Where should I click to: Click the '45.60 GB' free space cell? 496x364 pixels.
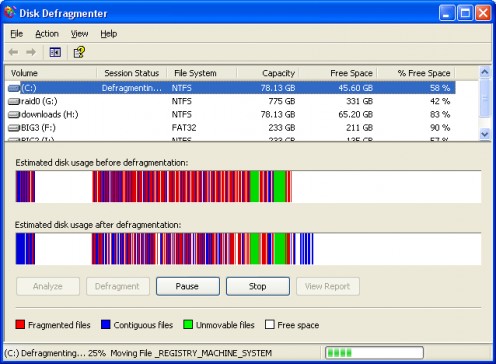pyautogui.click(x=355, y=88)
